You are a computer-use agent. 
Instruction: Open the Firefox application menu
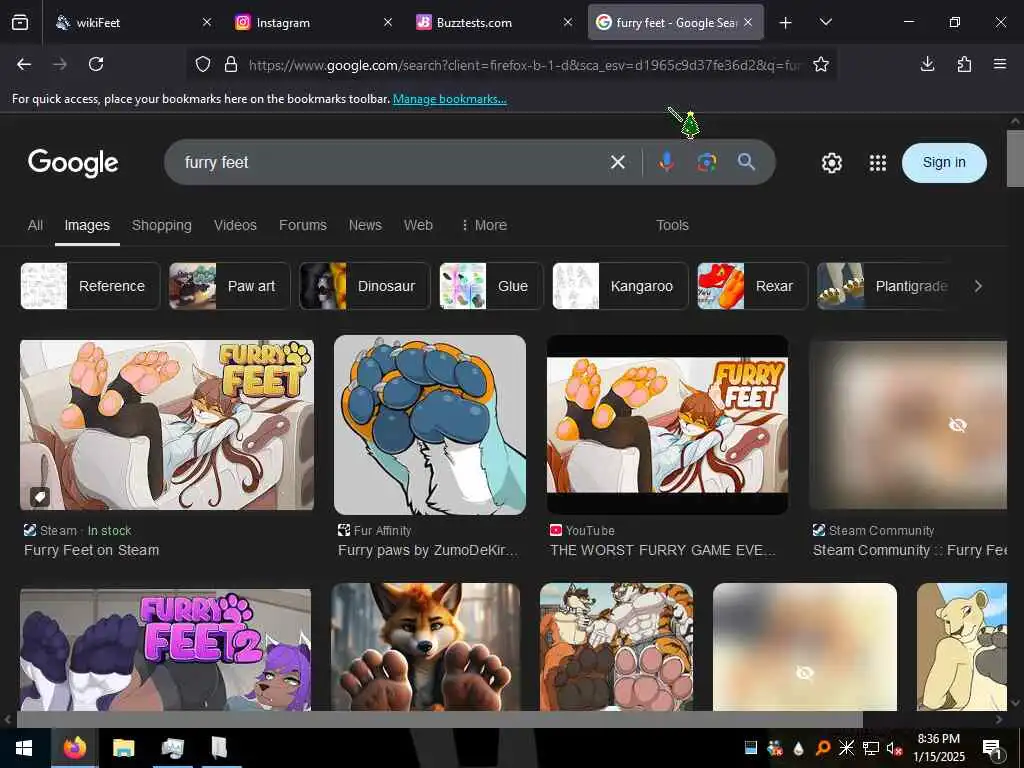pyautogui.click(x=1000, y=64)
